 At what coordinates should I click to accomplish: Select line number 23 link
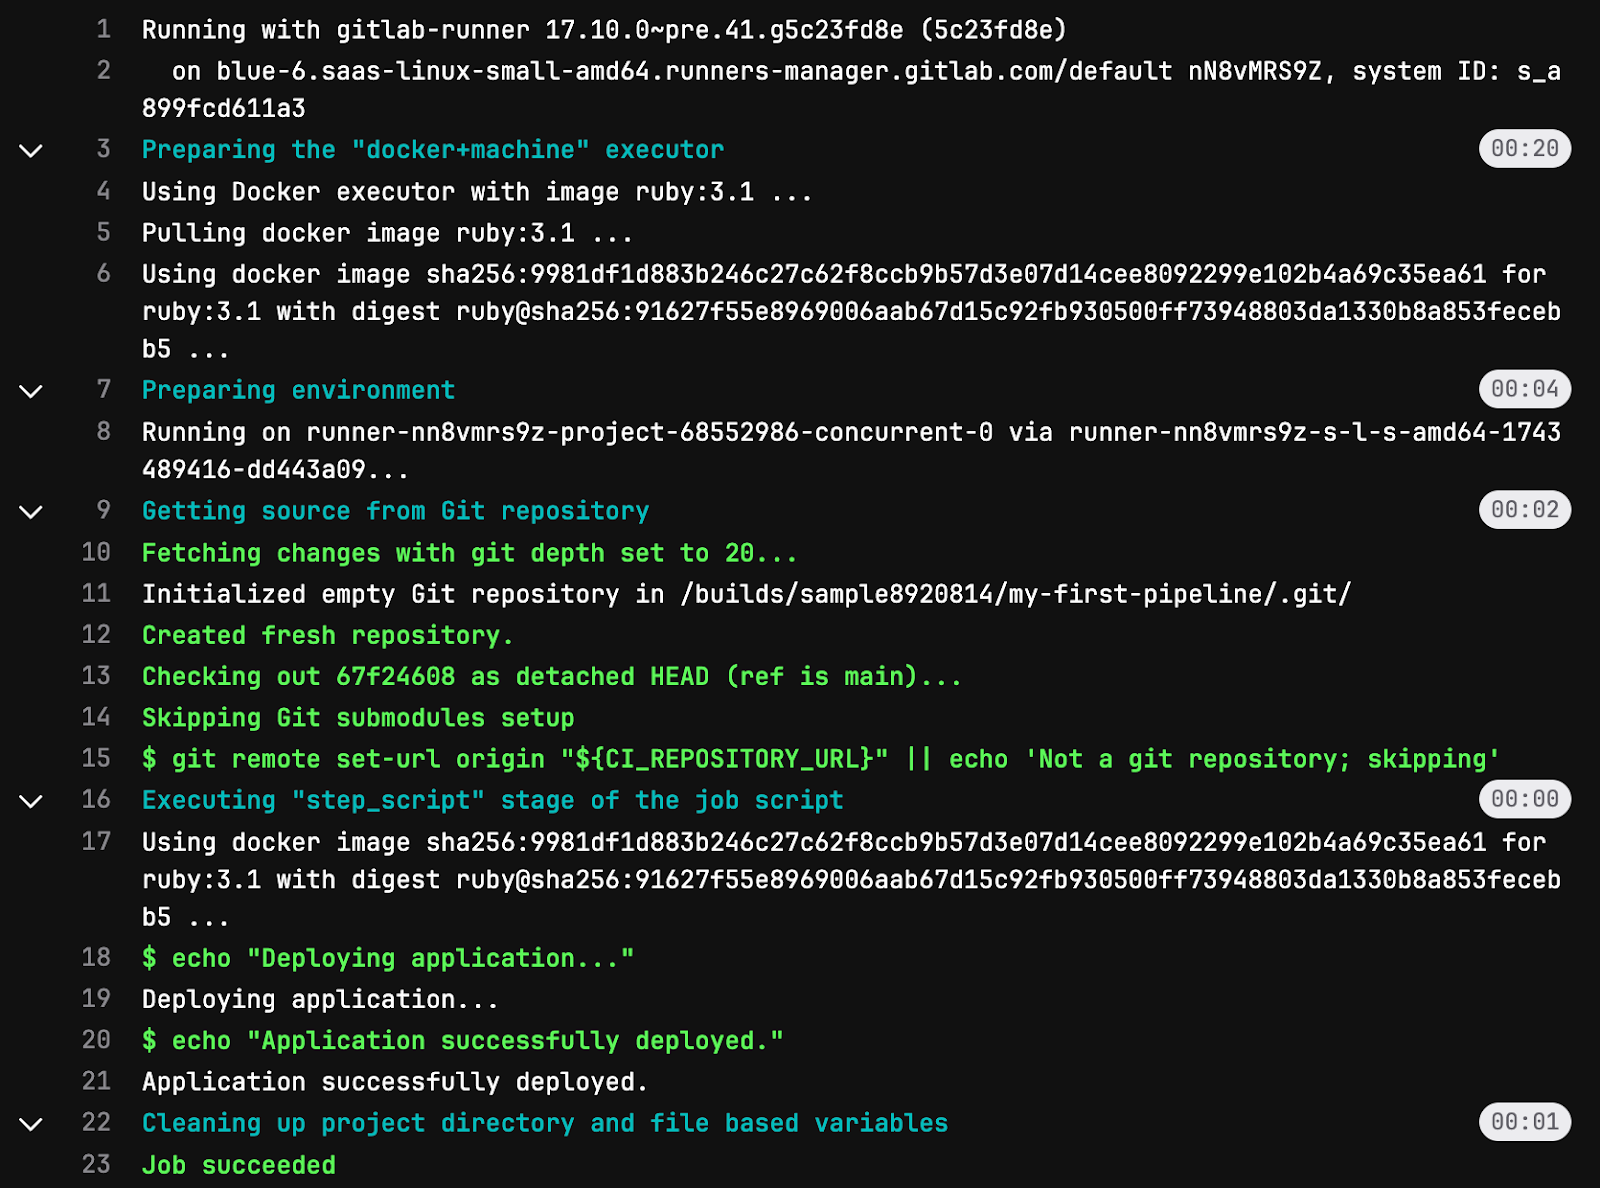point(96,1164)
